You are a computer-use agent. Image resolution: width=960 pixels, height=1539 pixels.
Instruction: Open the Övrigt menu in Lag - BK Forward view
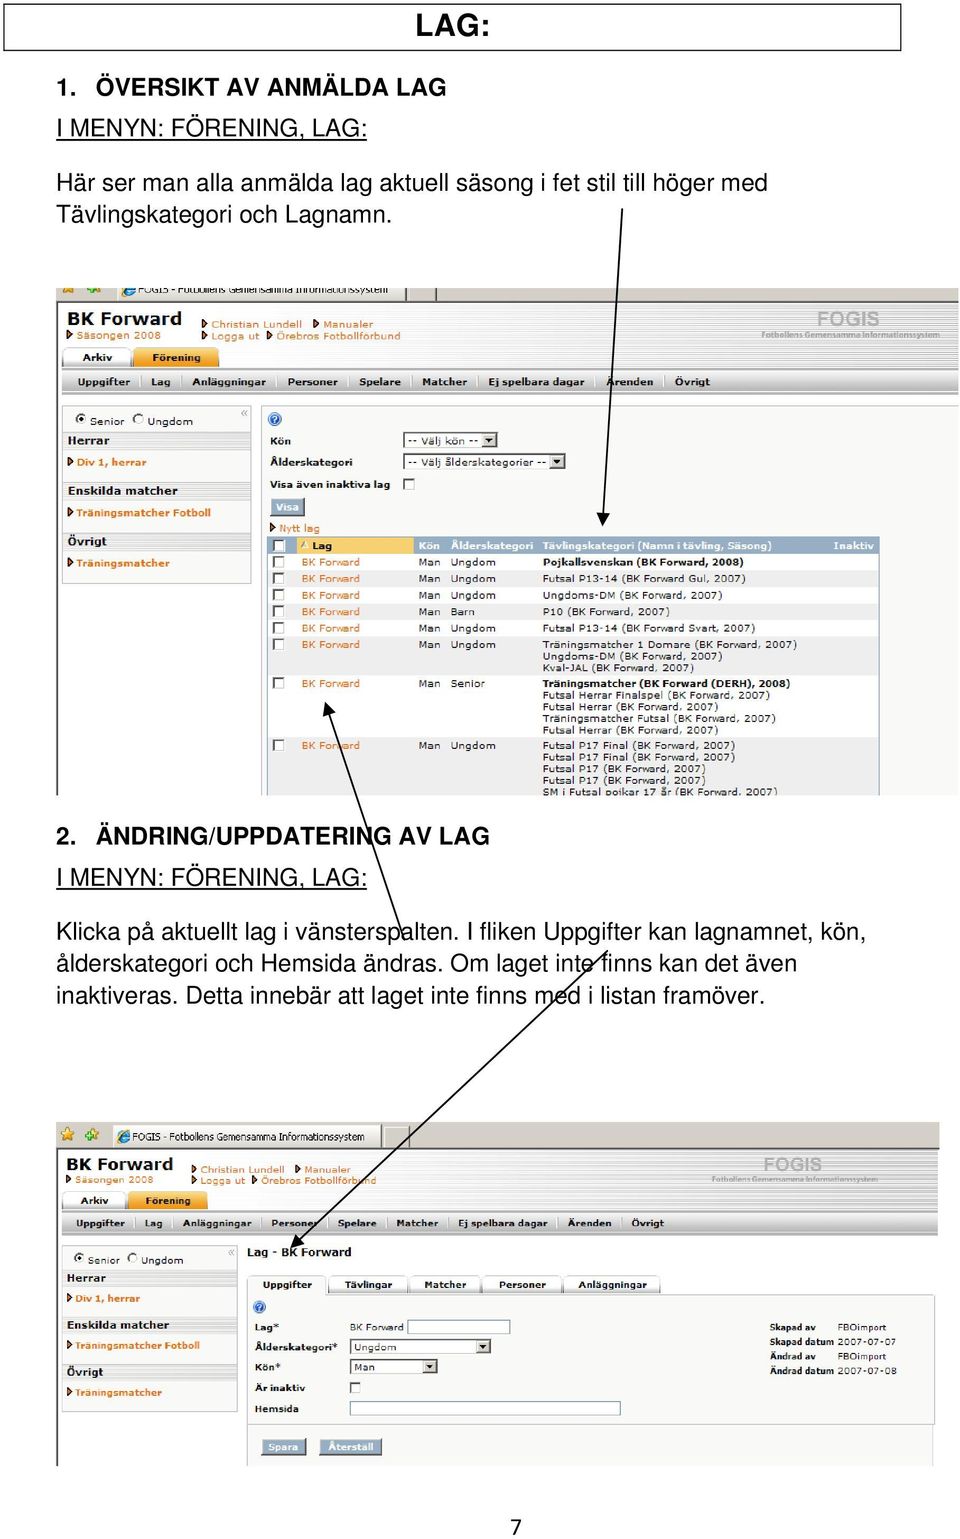[647, 1222]
